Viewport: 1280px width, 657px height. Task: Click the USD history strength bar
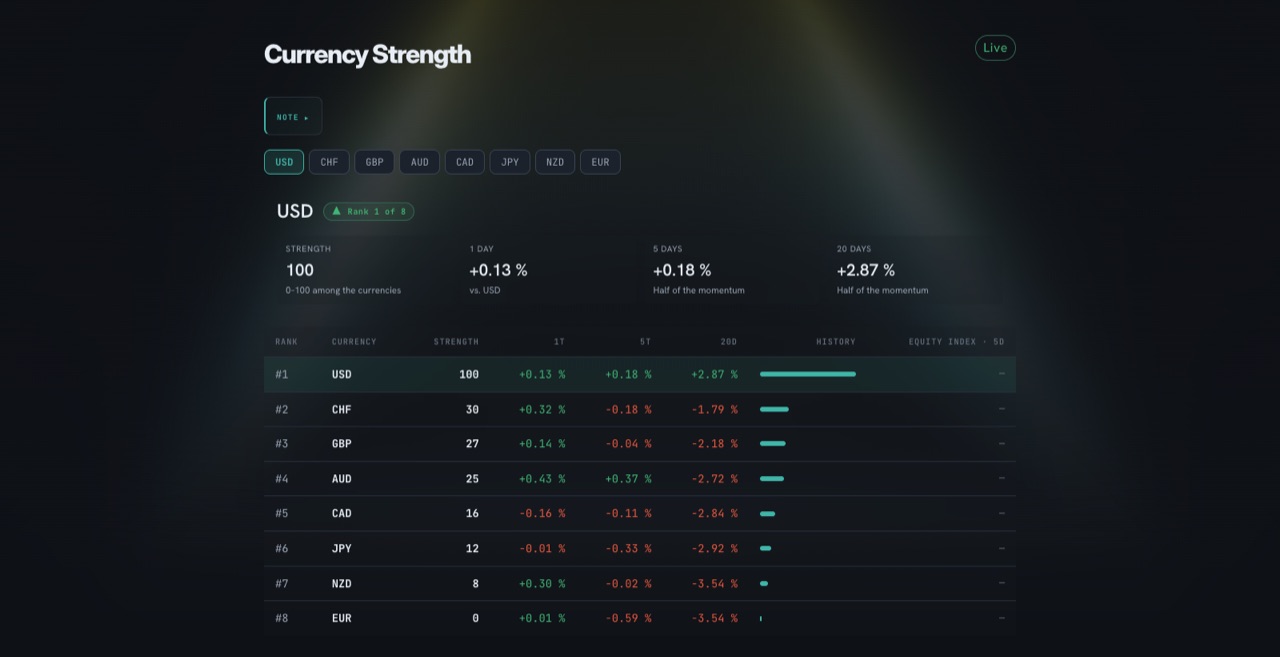point(808,374)
